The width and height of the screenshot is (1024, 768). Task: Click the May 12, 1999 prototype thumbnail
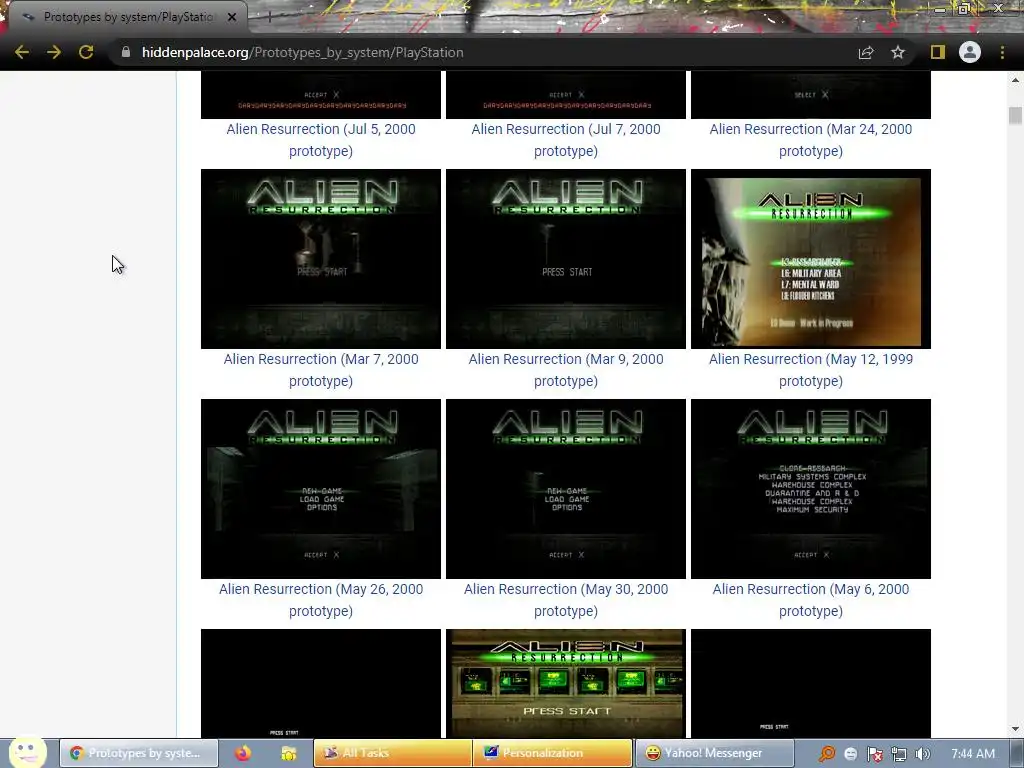point(810,259)
